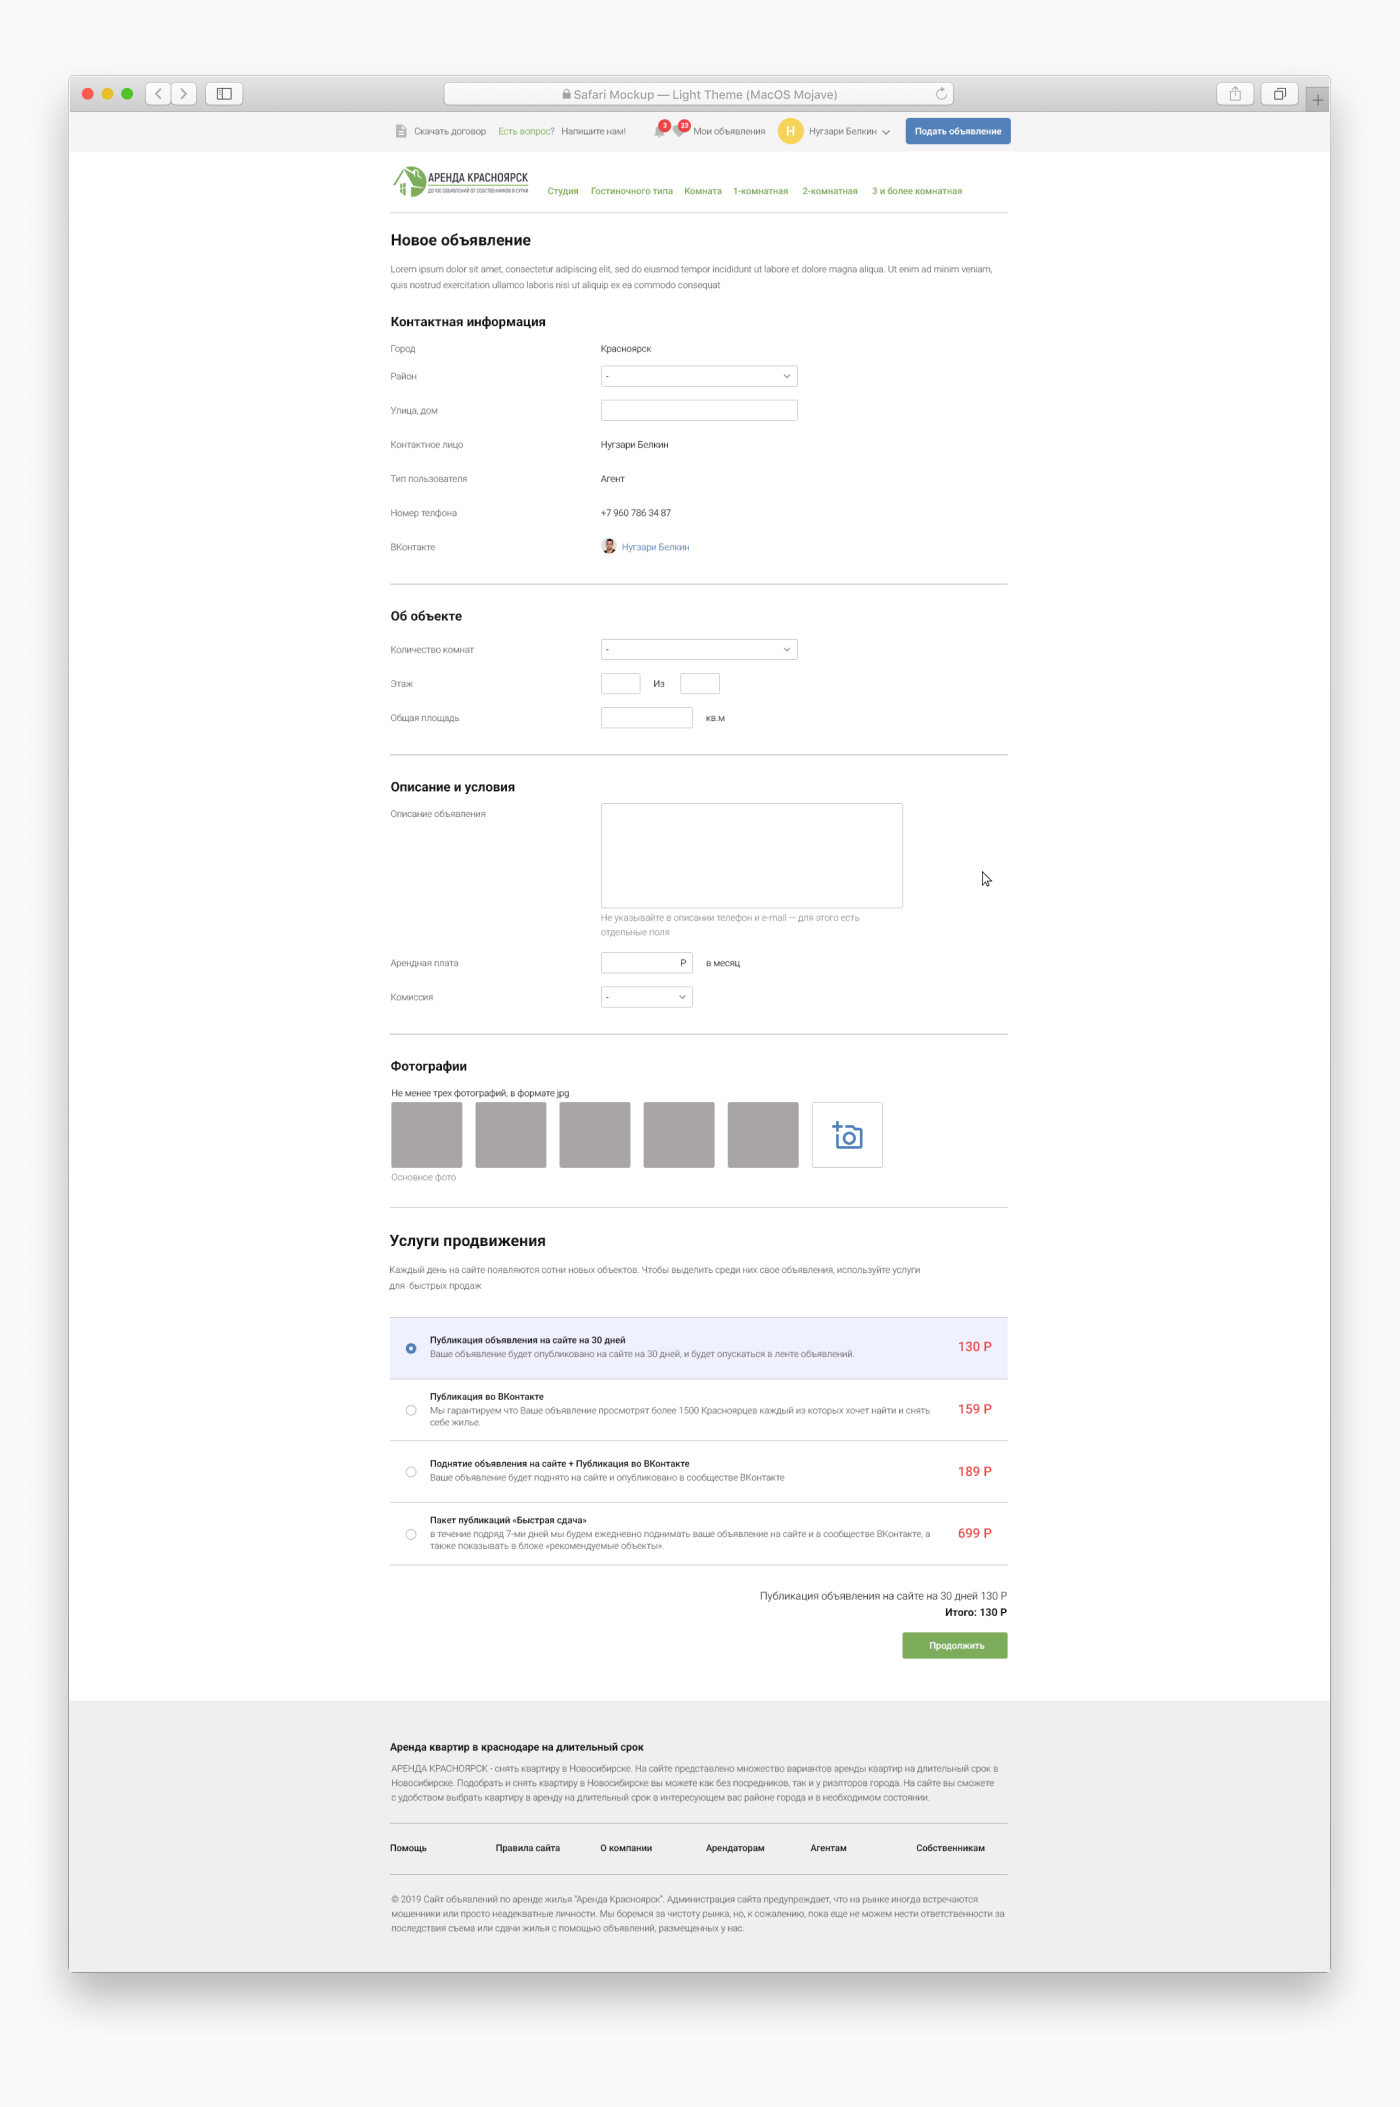The height and width of the screenshot is (2107, 1400).
Task: Click the floor number field before 'Из'
Action: tap(620, 684)
